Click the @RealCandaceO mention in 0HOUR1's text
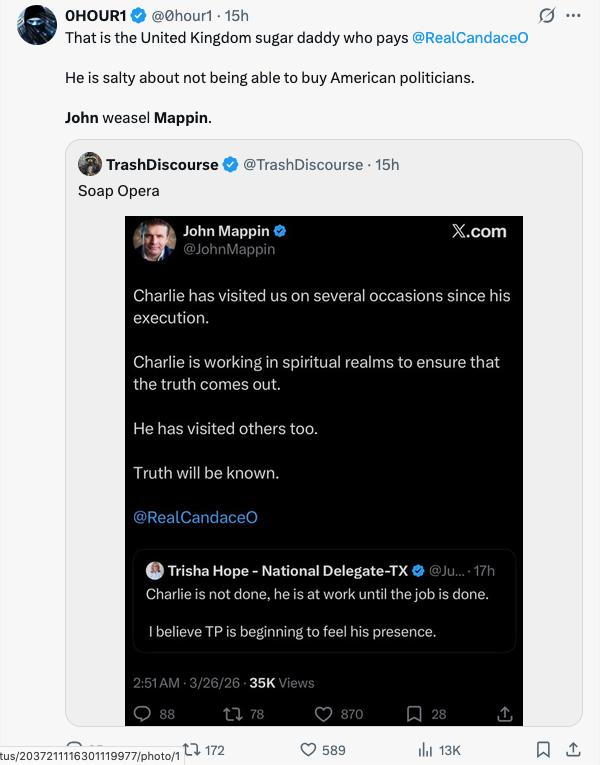This screenshot has height=765, width=608. pyautogui.click(x=470, y=37)
